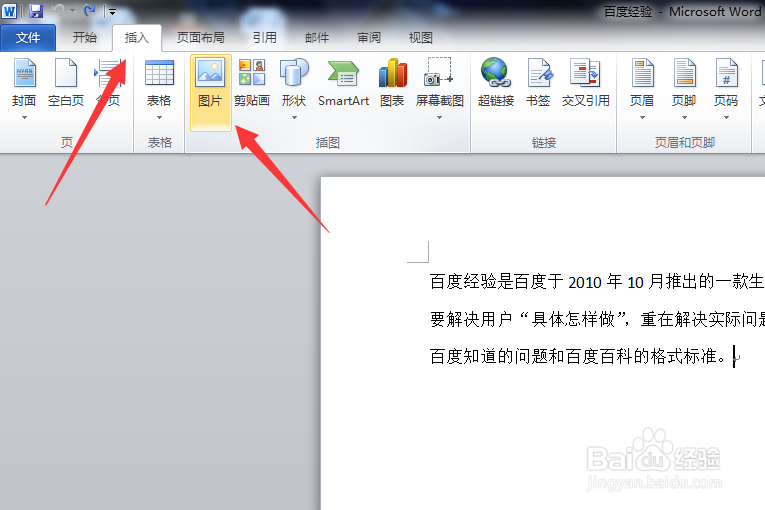The image size is (765, 510).
Task: Insert a 图表 chart
Action: tap(392, 82)
